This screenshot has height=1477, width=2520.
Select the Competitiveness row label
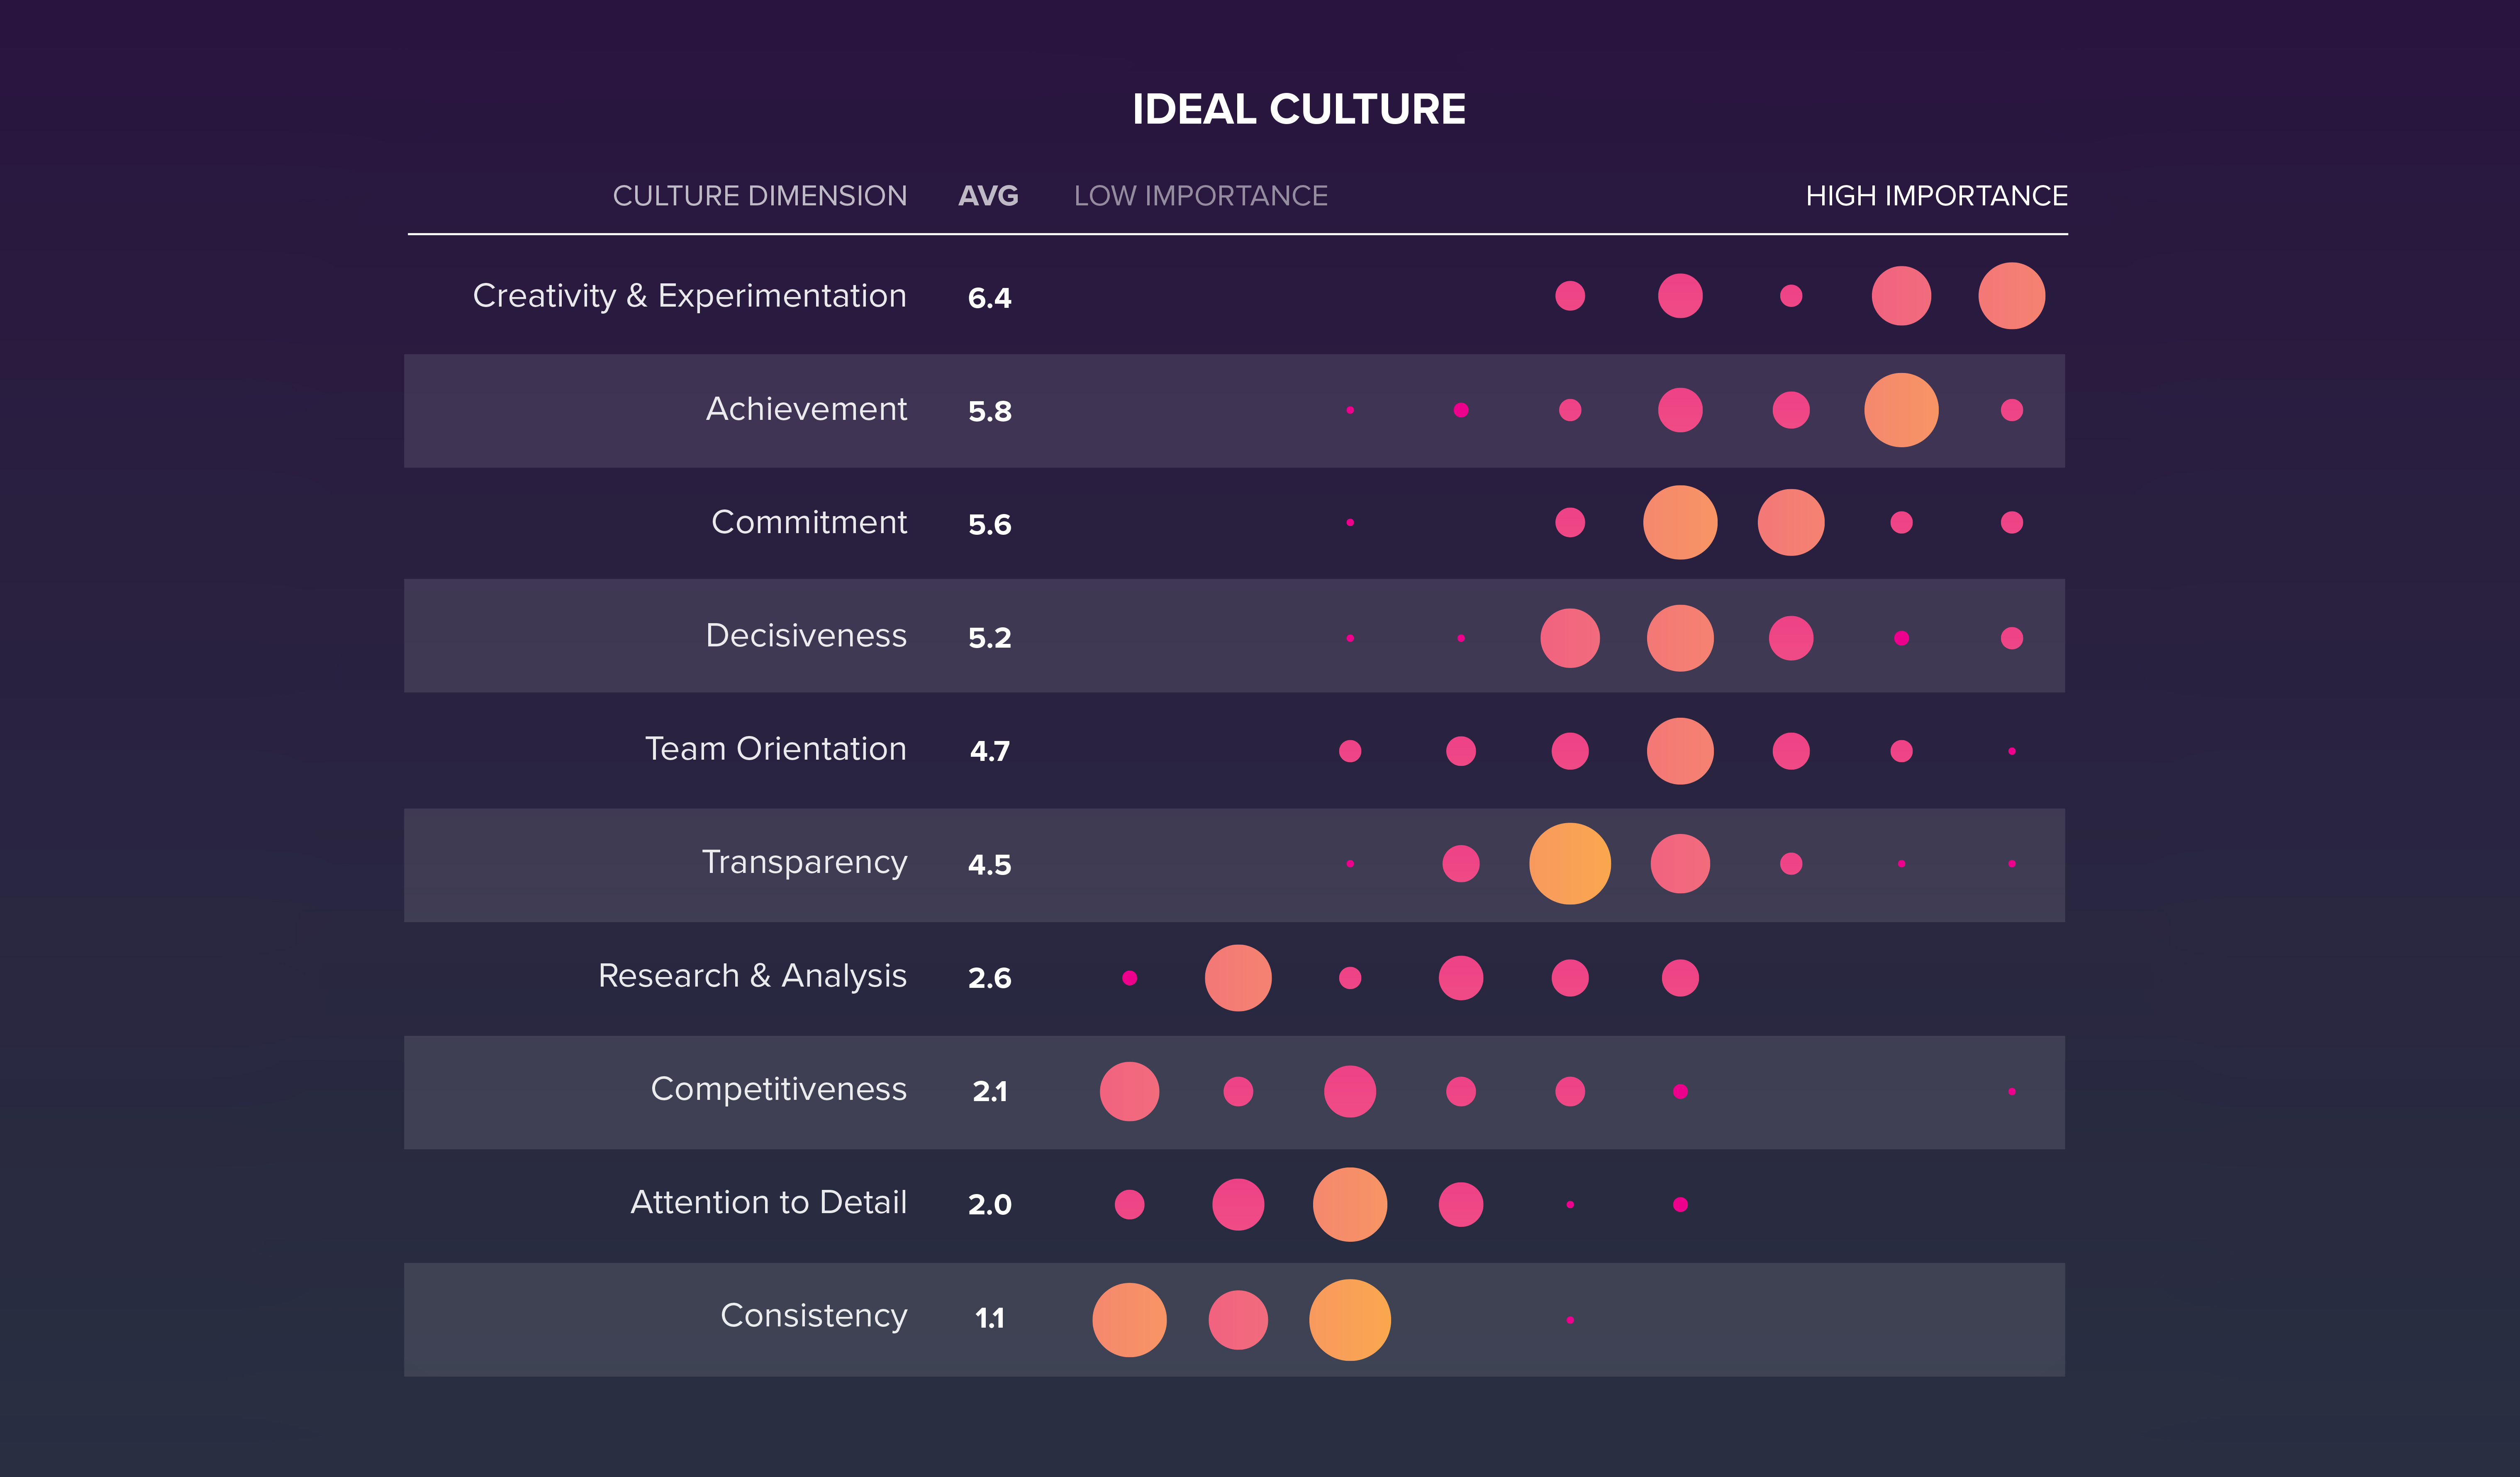pyautogui.click(x=778, y=1089)
